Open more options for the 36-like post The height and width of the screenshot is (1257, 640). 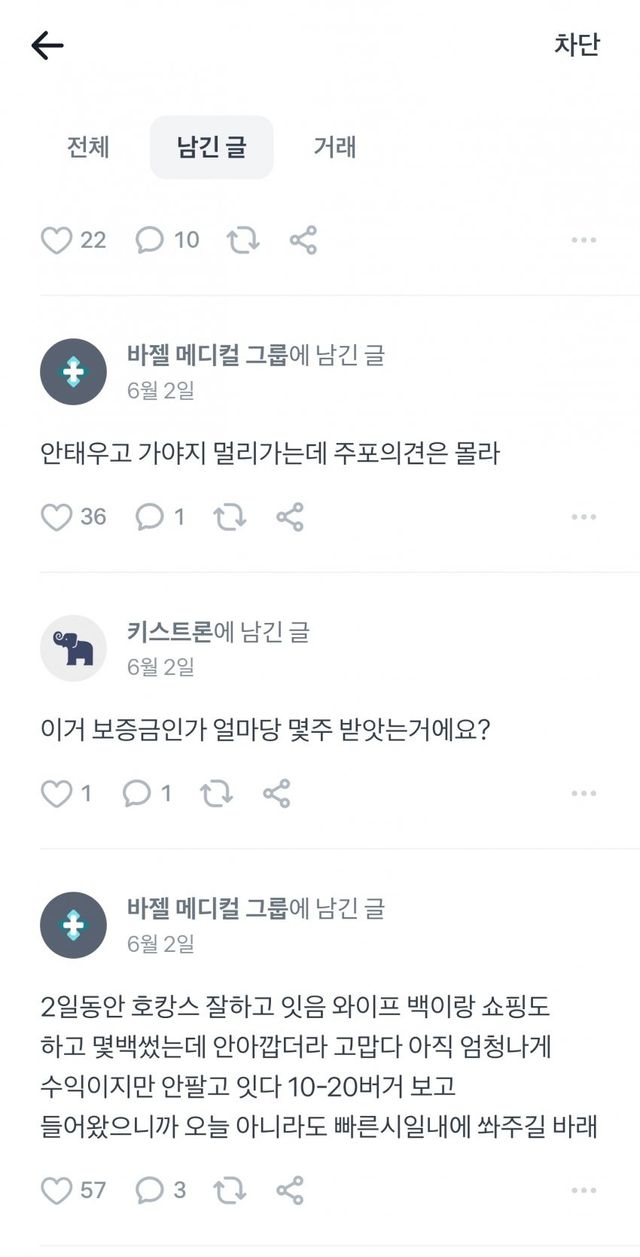tap(584, 517)
